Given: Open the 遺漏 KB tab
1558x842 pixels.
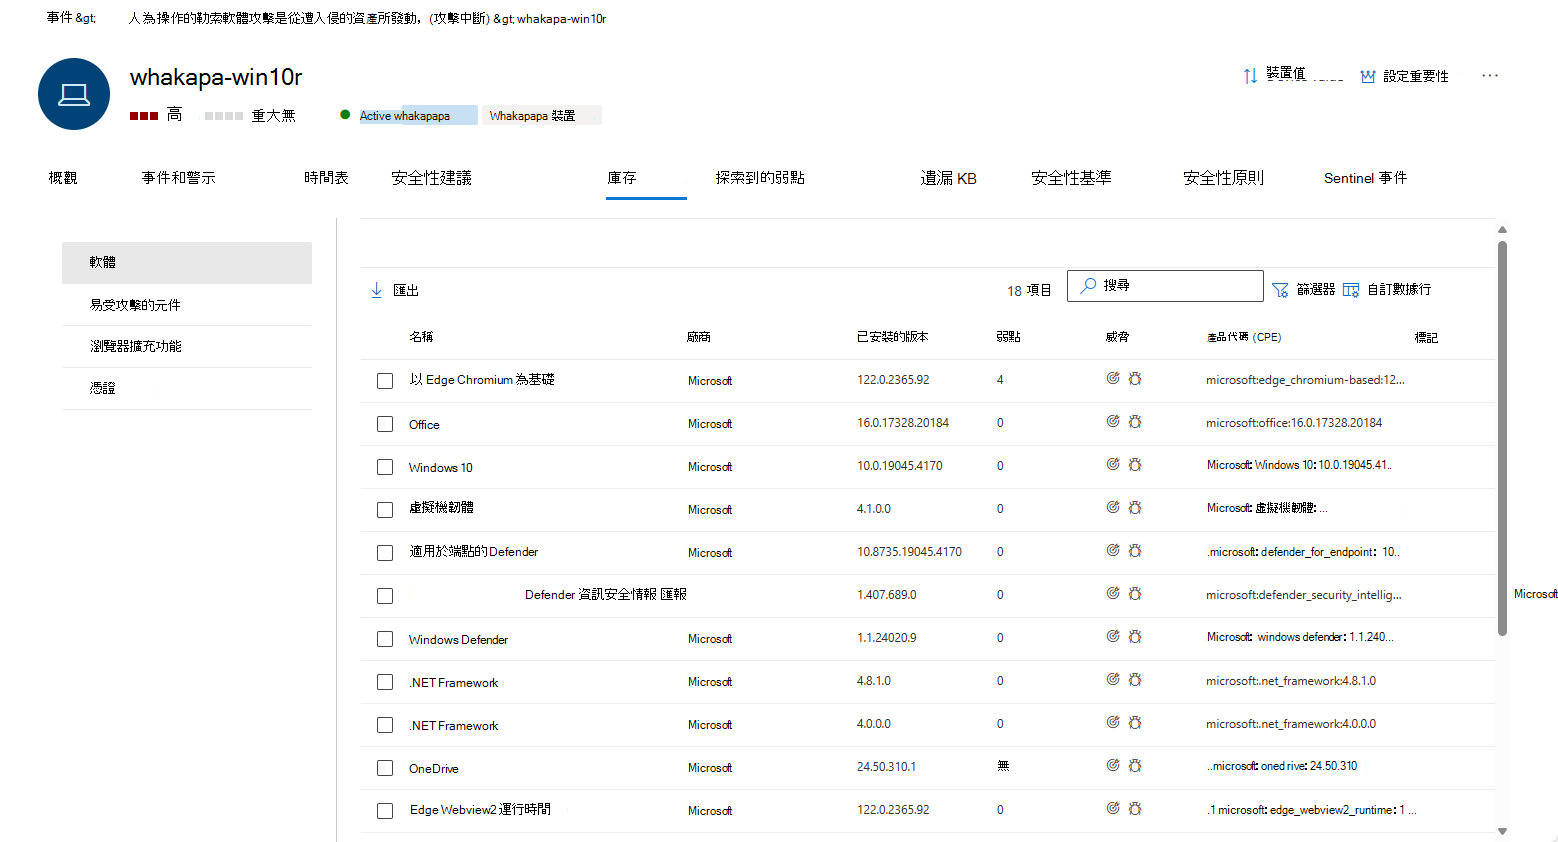Looking at the screenshot, I should point(949,178).
